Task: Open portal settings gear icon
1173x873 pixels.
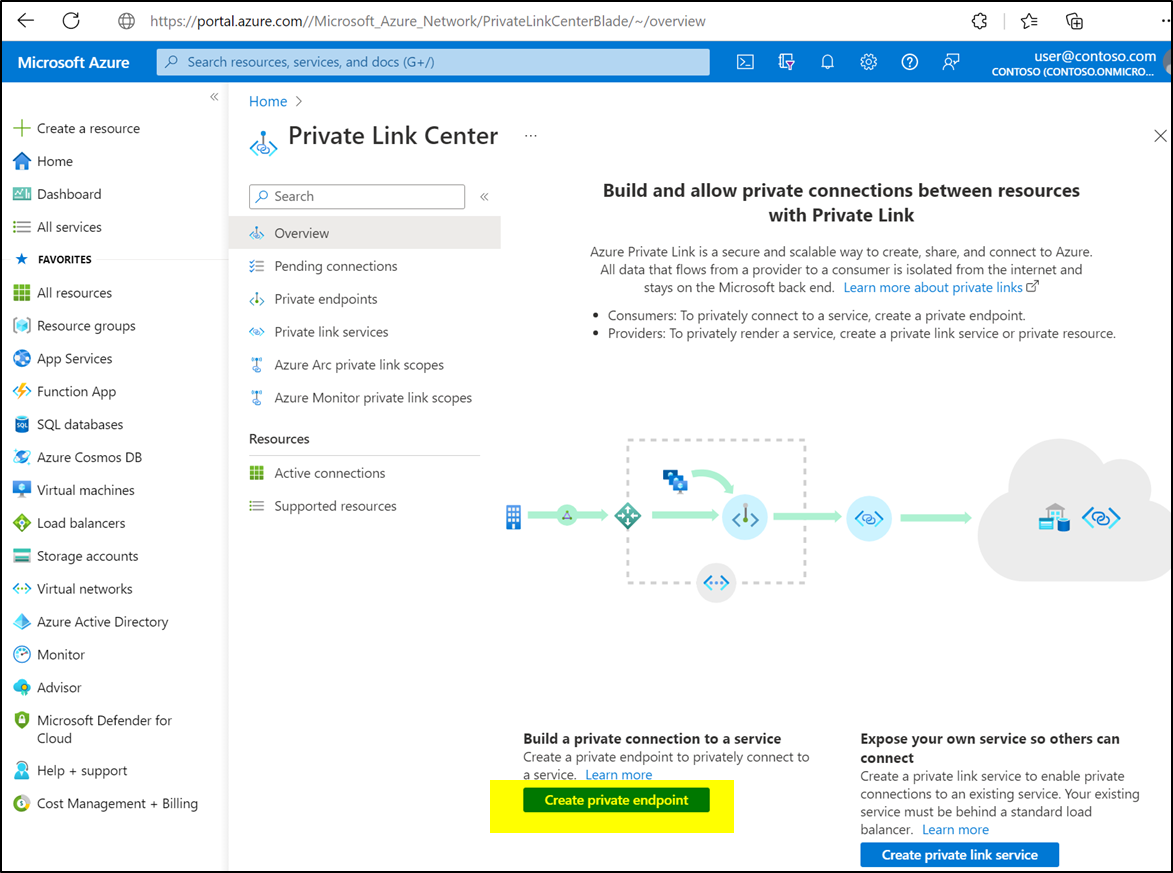Action: coord(868,62)
